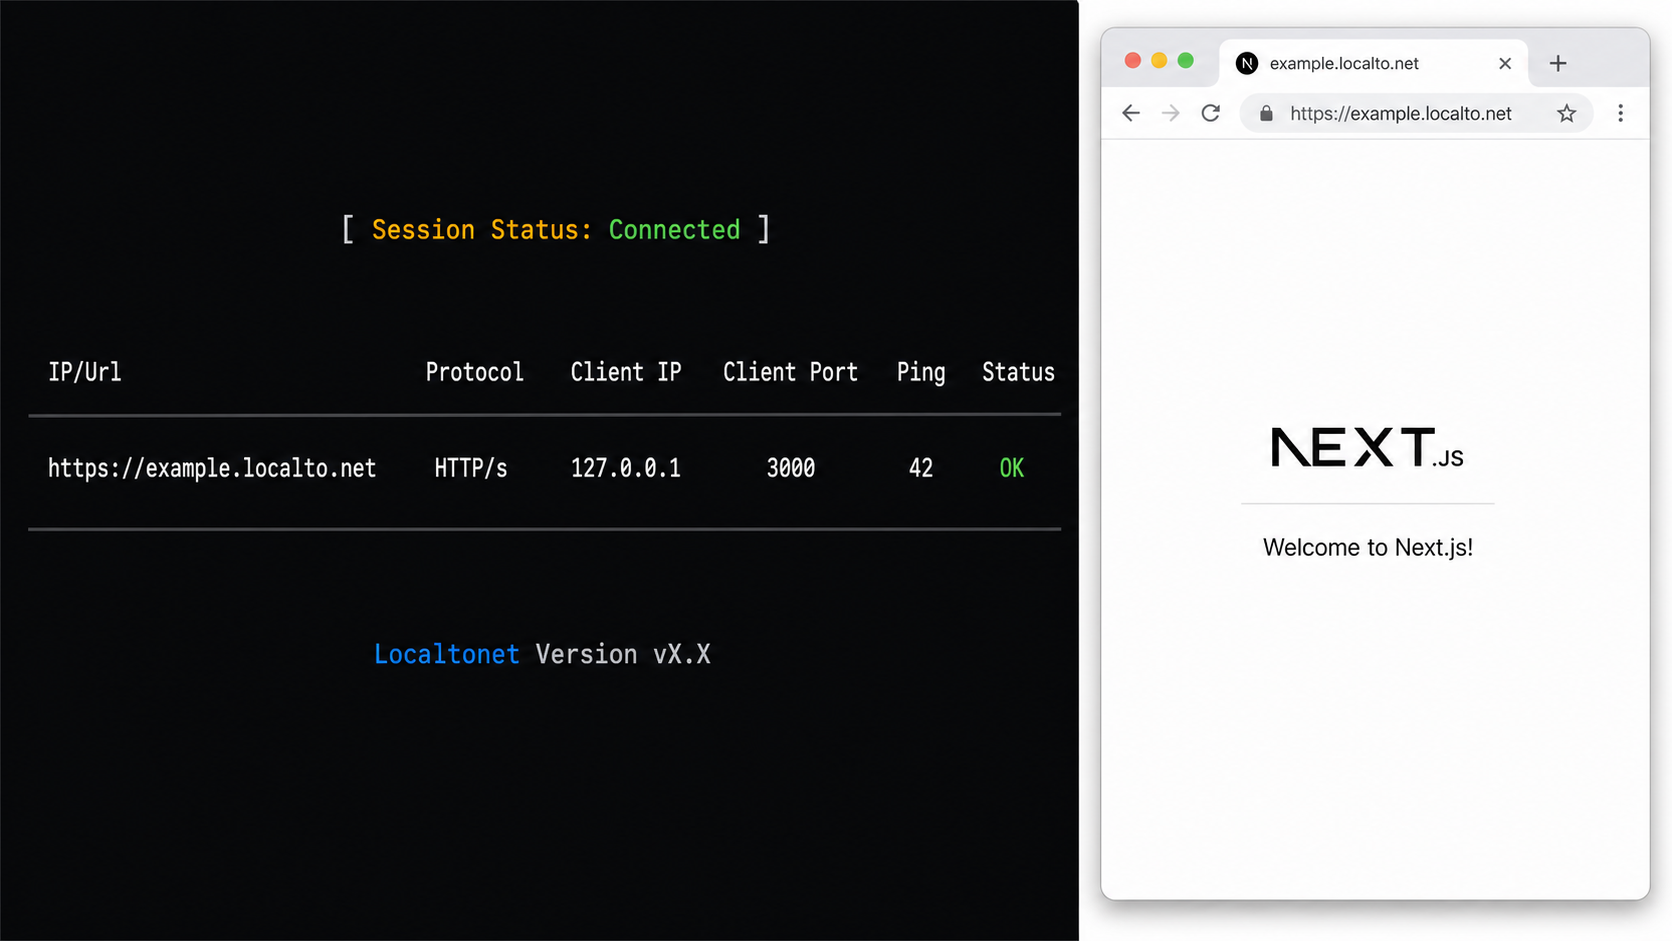Image resolution: width=1672 pixels, height=941 pixels.
Task: Reload the example.localto.net page
Action: click(1211, 113)
